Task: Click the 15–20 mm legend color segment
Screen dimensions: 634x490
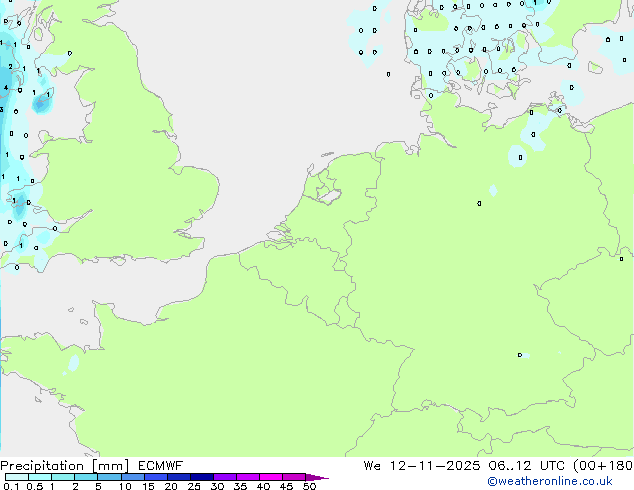Action: (x=155, y=477)
